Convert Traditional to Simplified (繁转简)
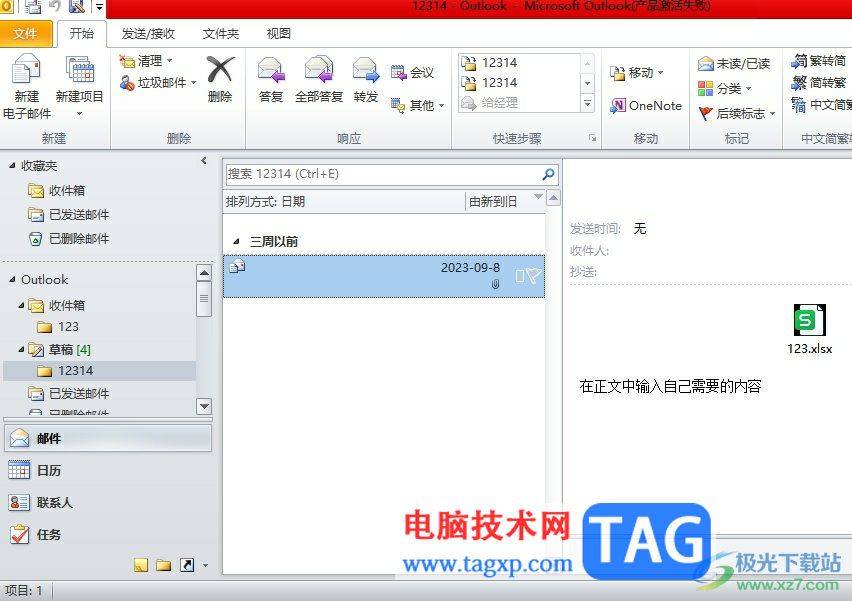Image resolution: width=852 pixels, height=601 pixels. tap(818, 61)
